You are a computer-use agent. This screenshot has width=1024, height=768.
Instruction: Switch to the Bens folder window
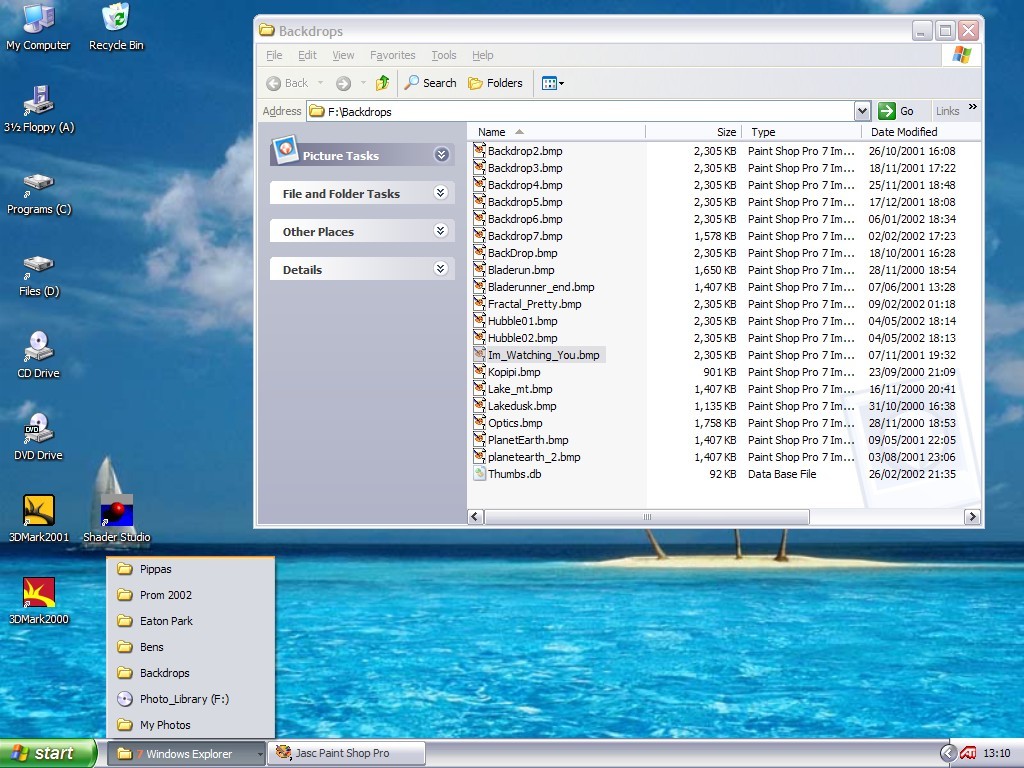coord(191,647)
